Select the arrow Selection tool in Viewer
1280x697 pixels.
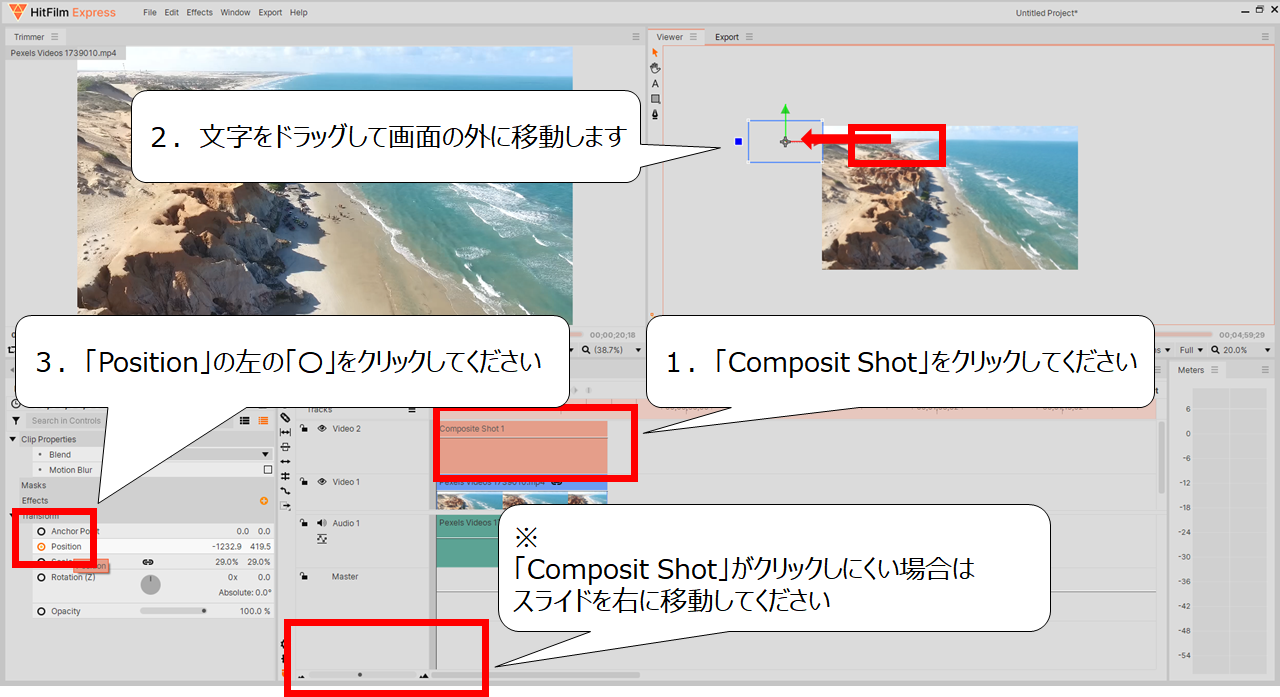(x=655, y=52)
